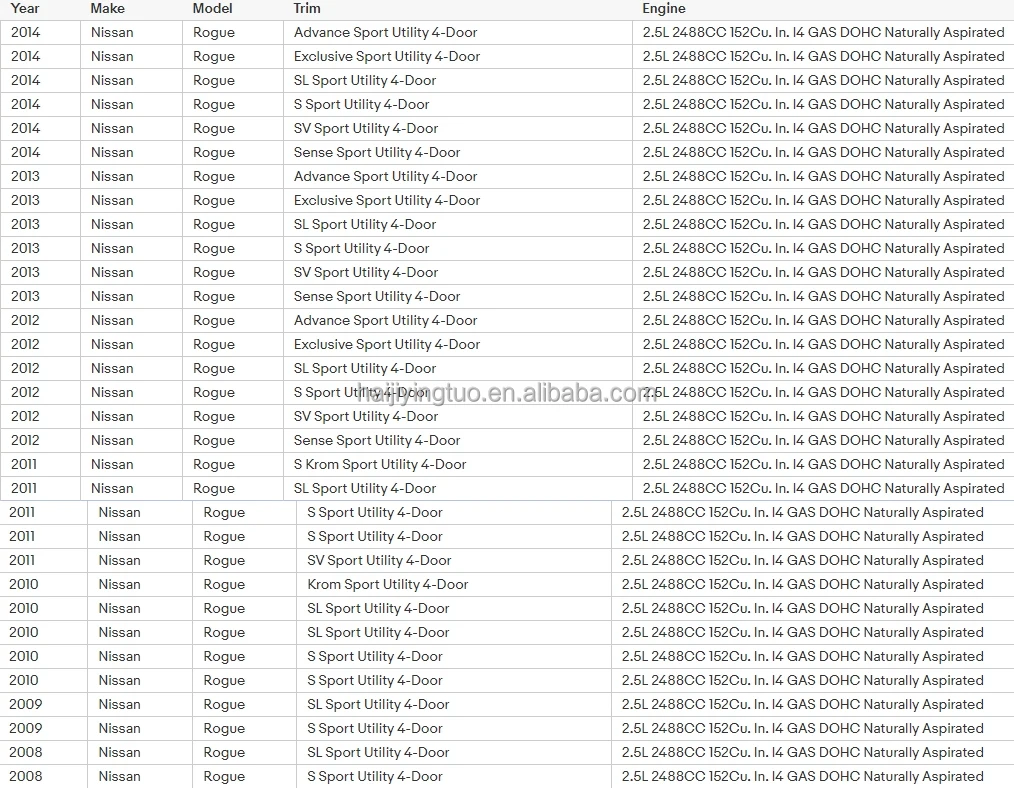Click engine cell in 2011 SV row

click(812, 560)
